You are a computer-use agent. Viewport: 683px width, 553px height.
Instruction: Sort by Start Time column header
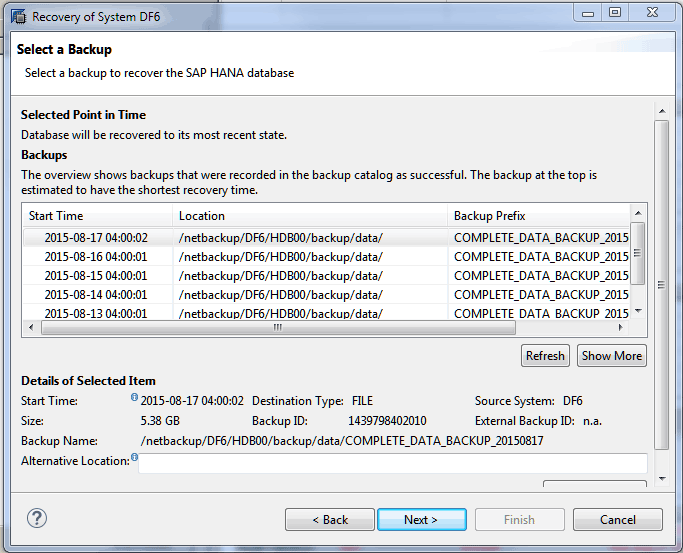[x=98, y=216]
